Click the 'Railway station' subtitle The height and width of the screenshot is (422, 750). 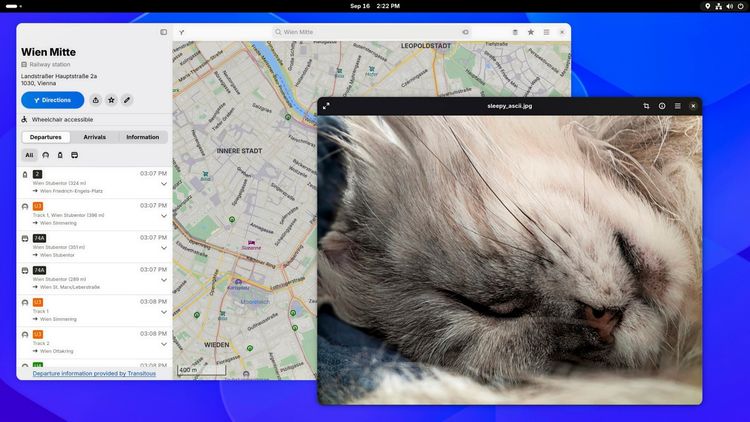point(50,64)
